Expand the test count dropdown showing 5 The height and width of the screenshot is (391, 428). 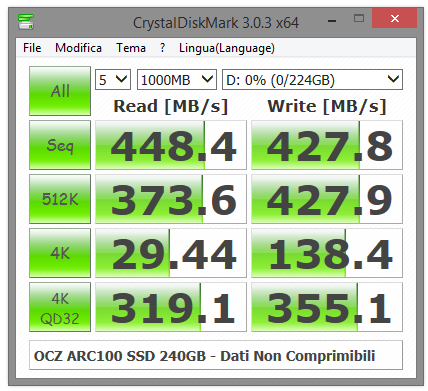click(x=113, y=80)
